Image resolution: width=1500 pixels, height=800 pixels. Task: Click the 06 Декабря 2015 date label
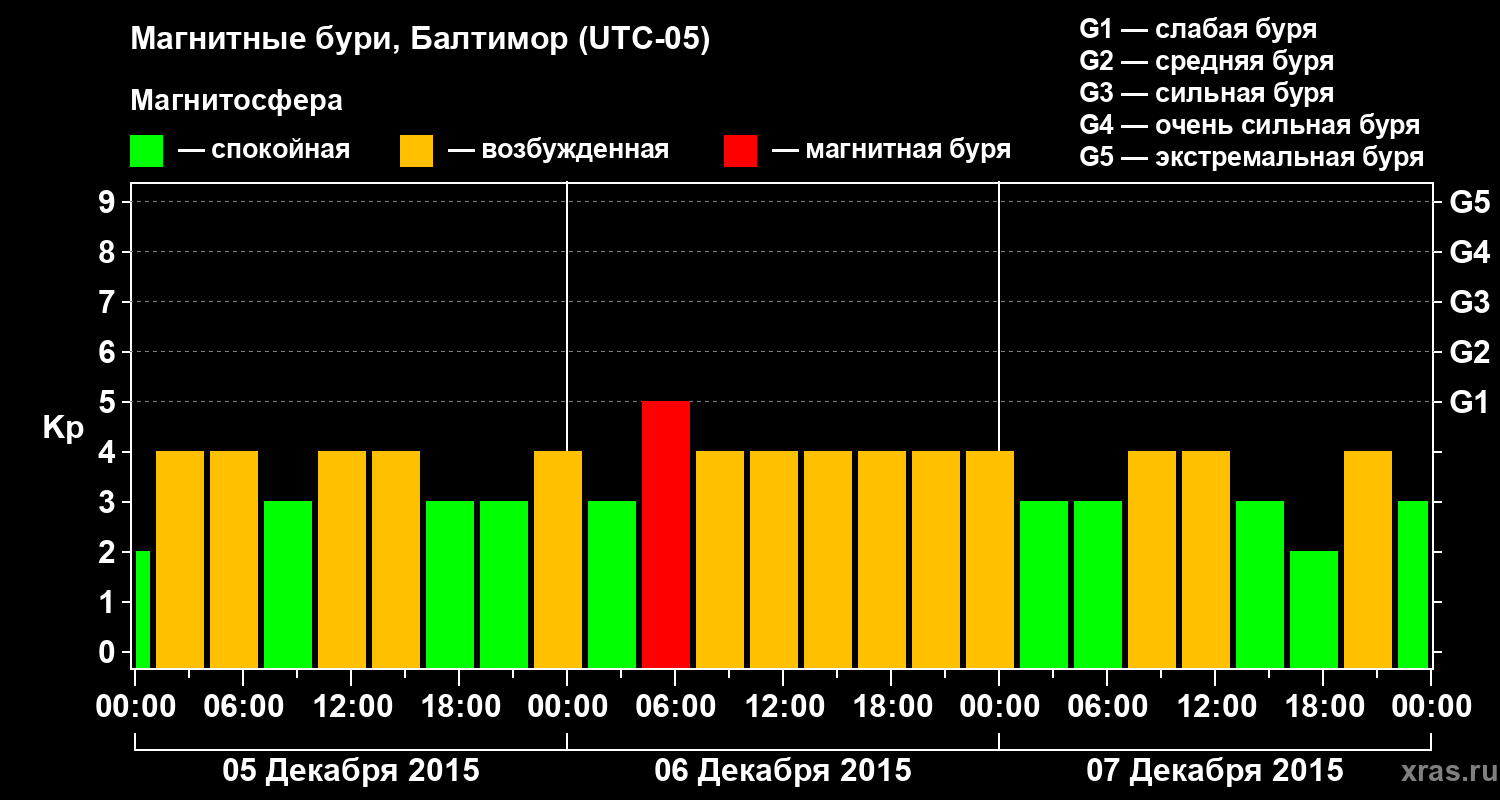783,771
